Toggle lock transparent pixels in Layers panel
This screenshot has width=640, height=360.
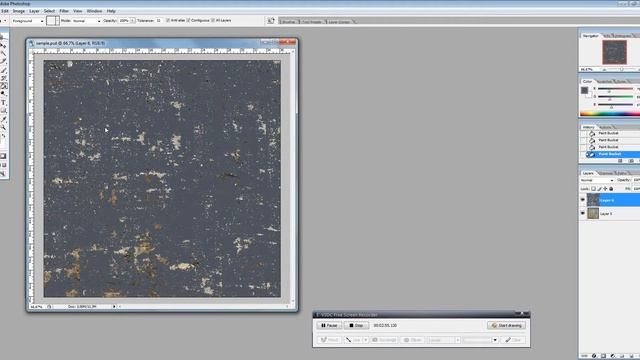click(593, 189)
